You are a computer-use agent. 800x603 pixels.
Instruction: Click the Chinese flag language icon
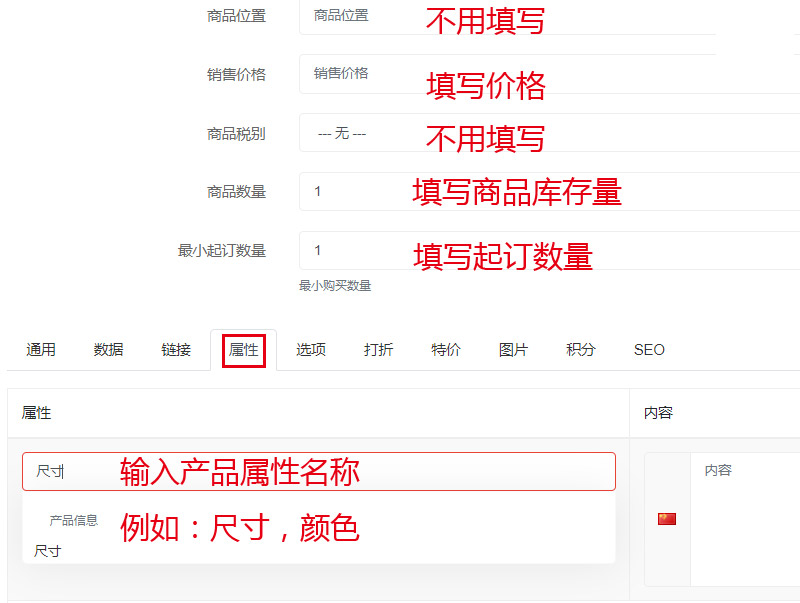[666, 519]
